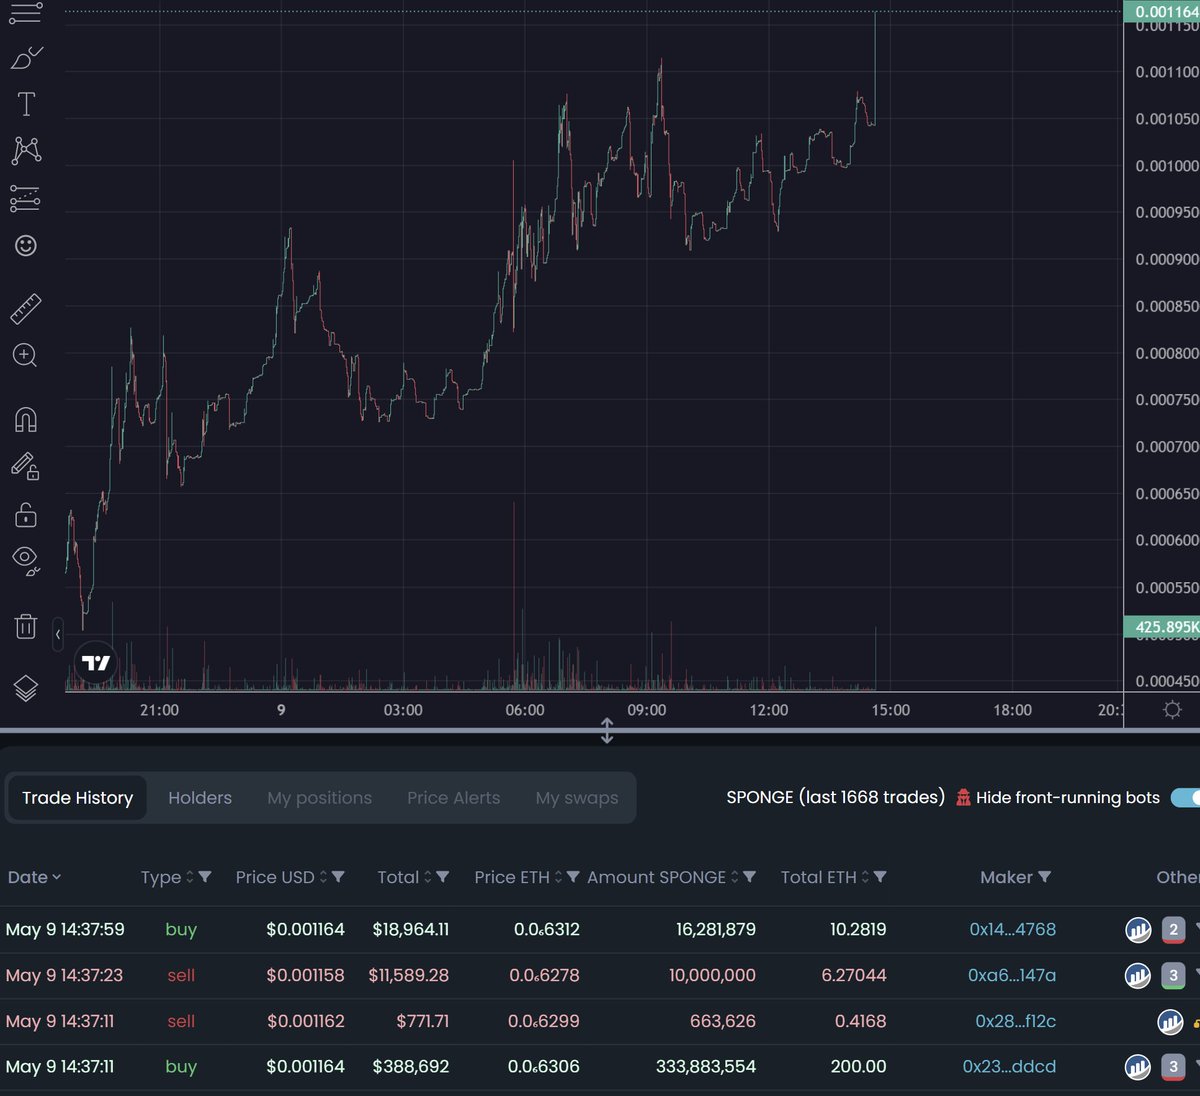Open the object tree layers icon
The image size is (1200, 1096).
pyautogui.click(x=26, y=688)
